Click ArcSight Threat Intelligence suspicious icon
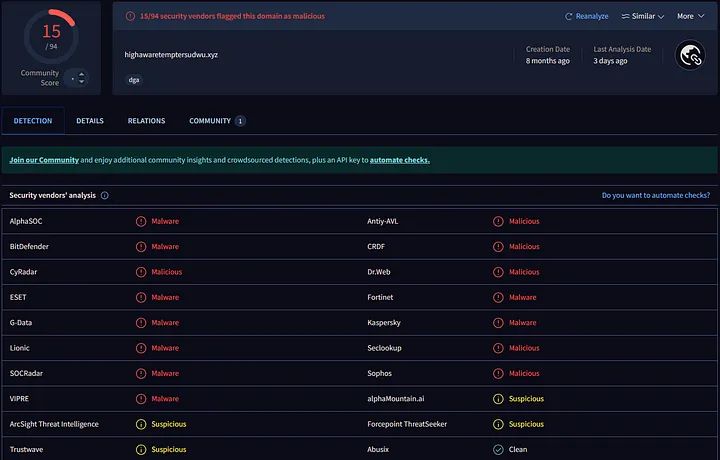Viewport: 720px width, 460px height. point(141,424)
